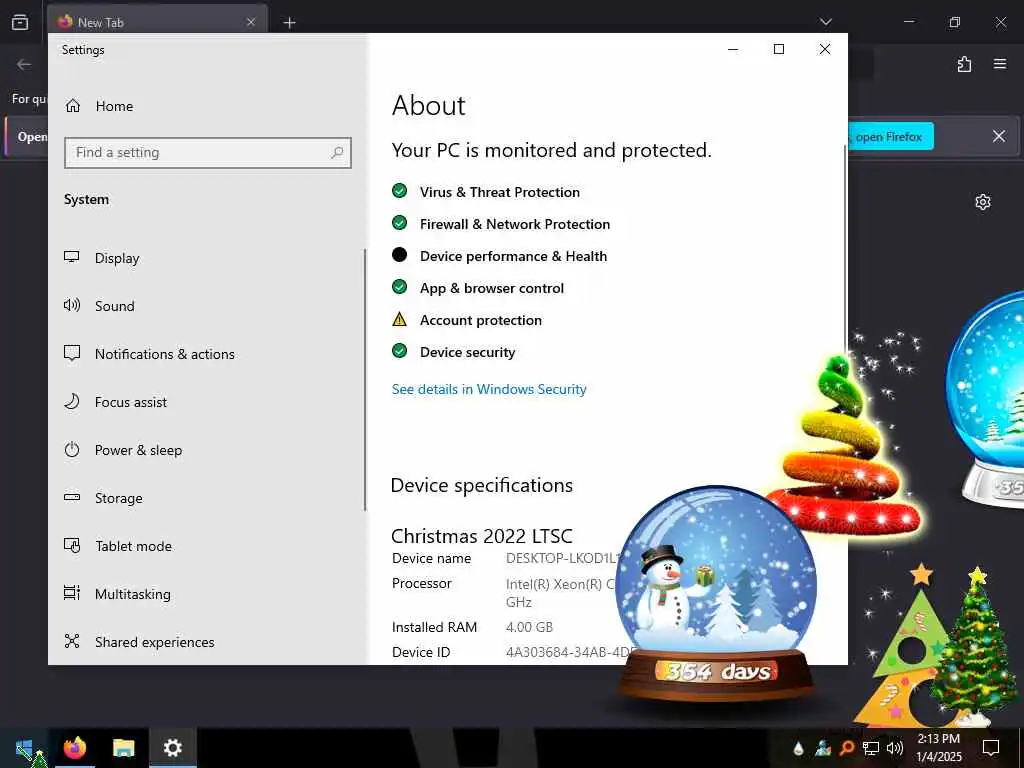Image resolution: width=1024 pixels, height=768 pixels.
Task: Open Home in Settings sidebar
Action: 99,106
